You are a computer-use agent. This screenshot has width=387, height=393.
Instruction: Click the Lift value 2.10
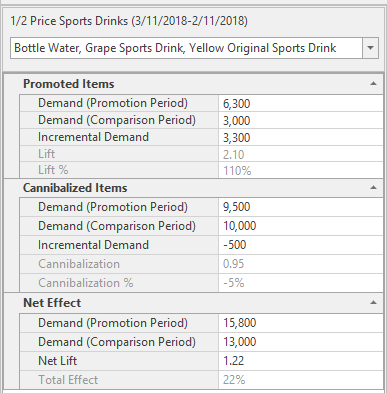(234, 154)
